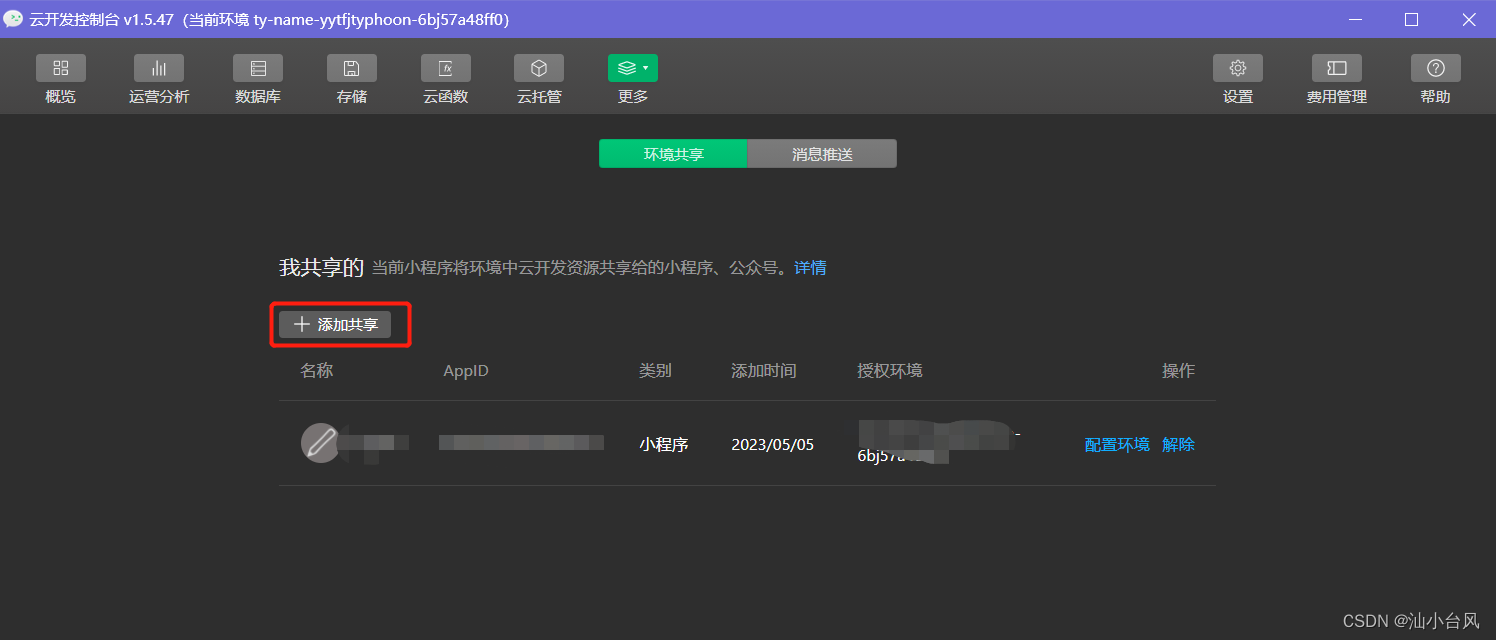The height and width of the screenshot is (640, 1496).
Task: Click the WeChat app icon in title bar
Action: tap(13, 19)
